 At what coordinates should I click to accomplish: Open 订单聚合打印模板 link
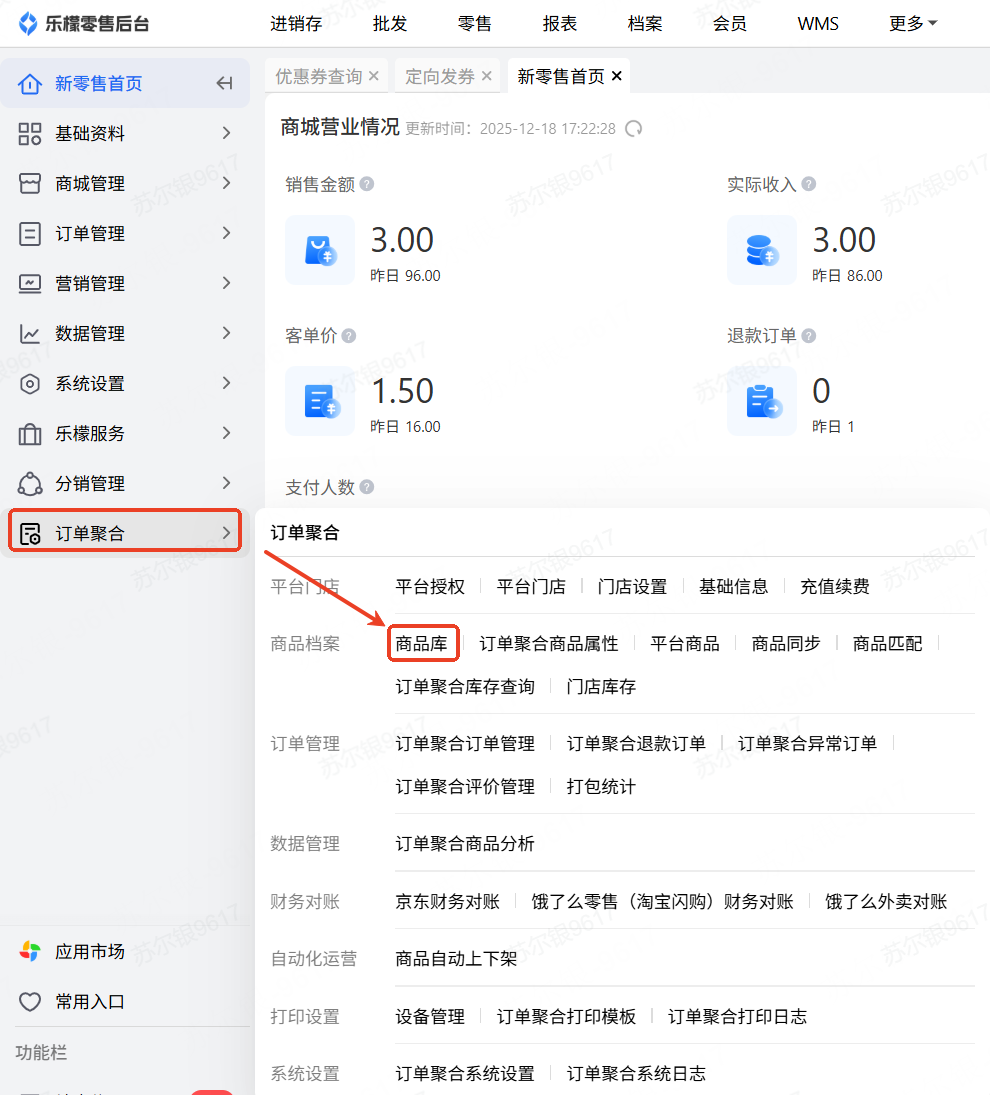[566, 1016]
